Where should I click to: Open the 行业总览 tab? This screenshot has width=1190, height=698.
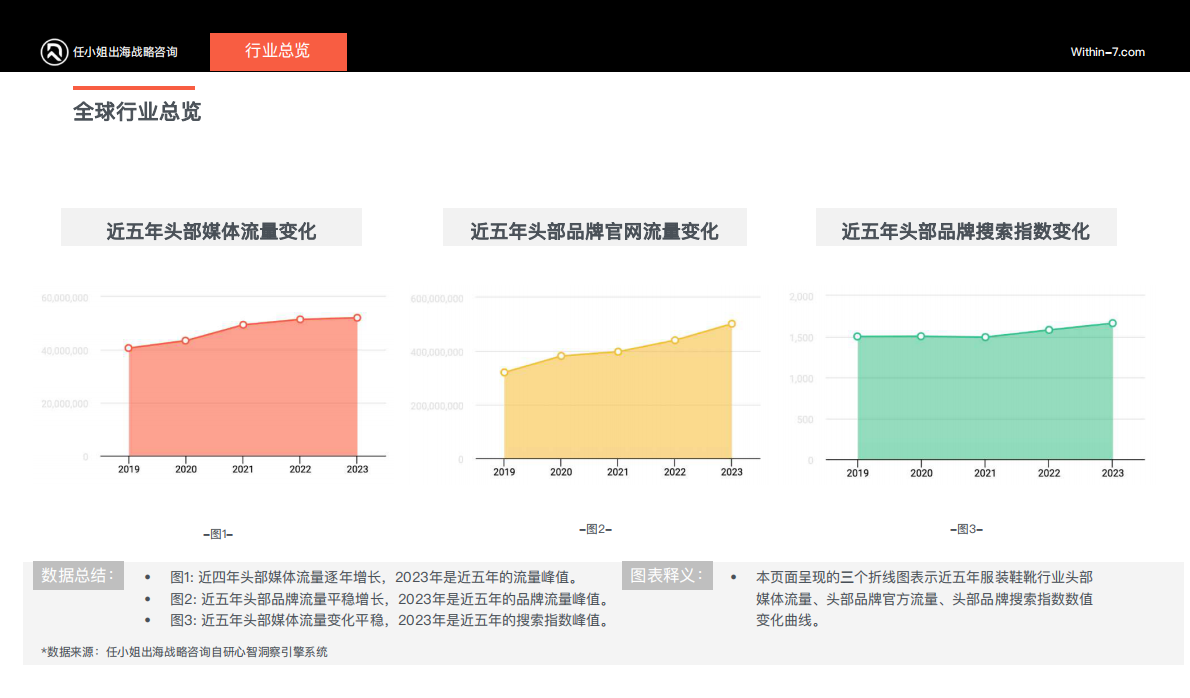click(x=278, y=51)
